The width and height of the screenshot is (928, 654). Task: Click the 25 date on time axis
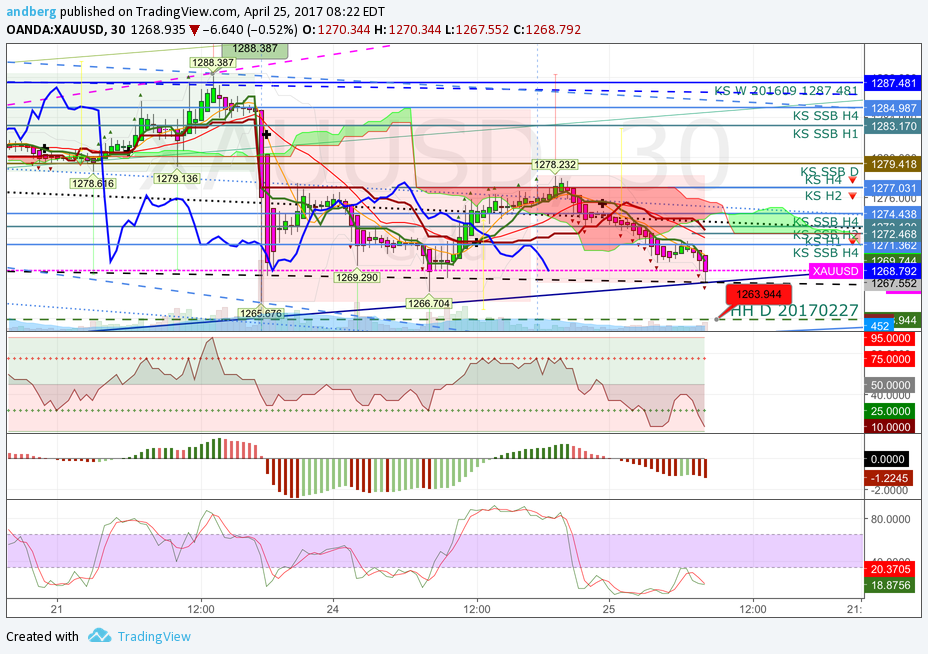[610, 608]
